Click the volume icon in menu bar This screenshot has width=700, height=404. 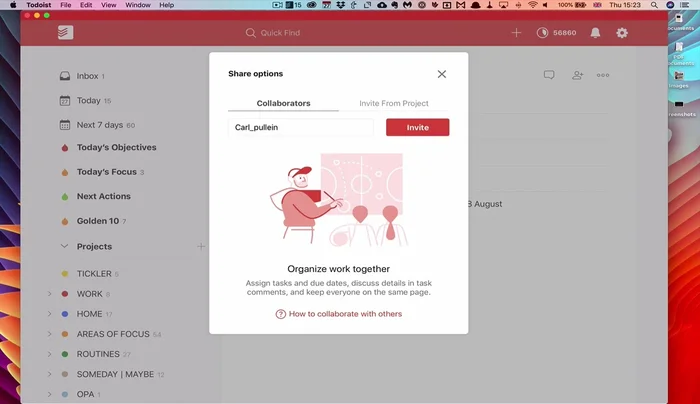tap(545, 5)
